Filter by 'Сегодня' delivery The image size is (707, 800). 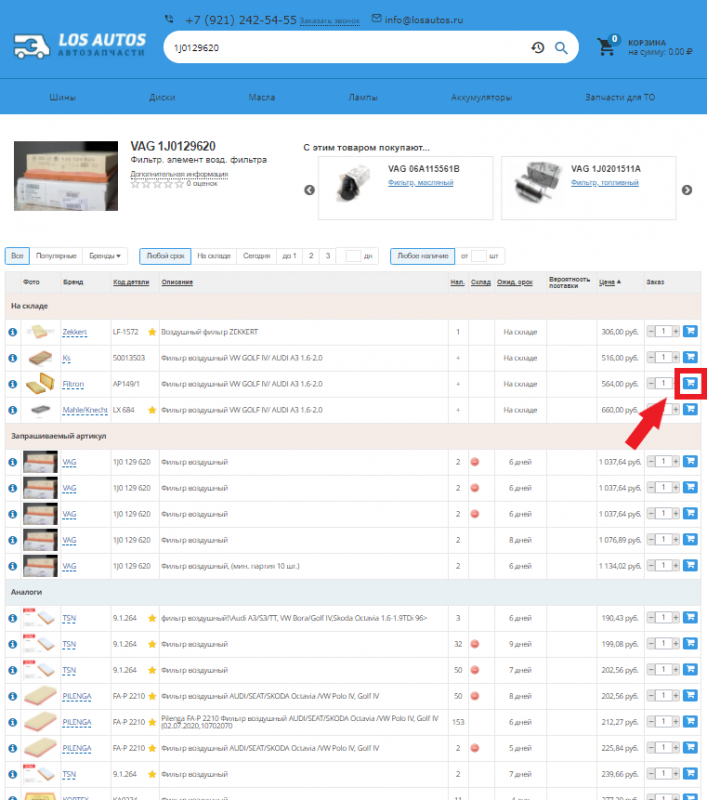tap(257, 256)
